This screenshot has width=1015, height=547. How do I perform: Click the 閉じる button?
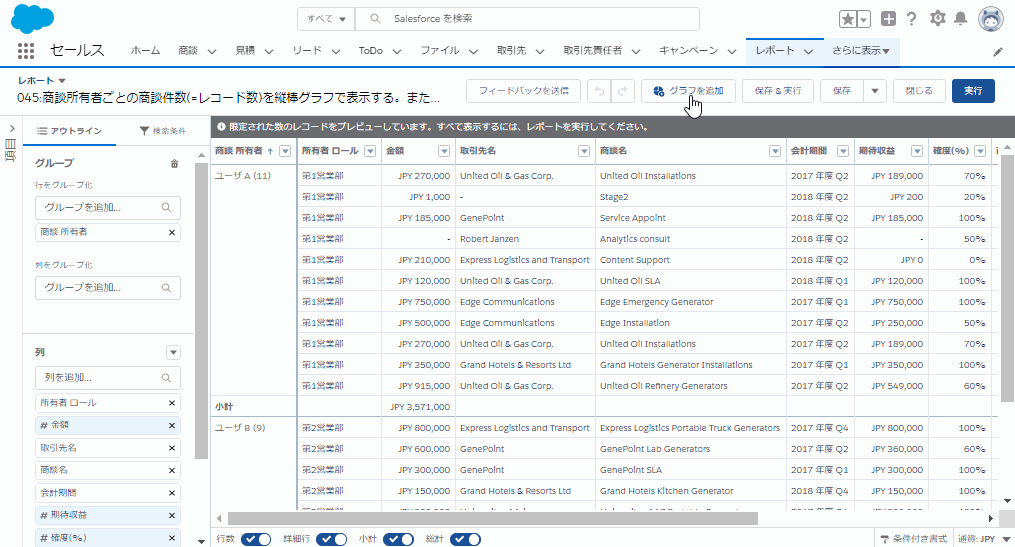(919, 91)
